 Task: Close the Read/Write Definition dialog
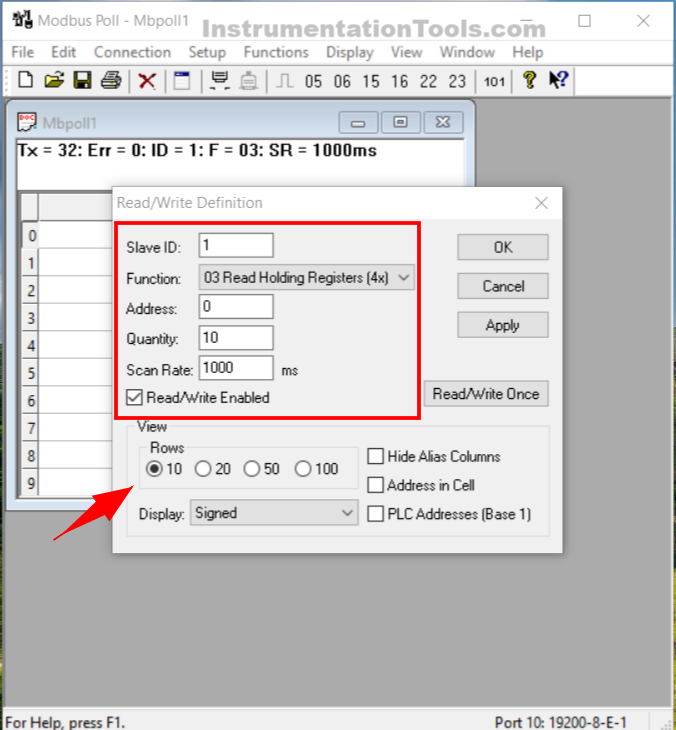click(541, 203)
